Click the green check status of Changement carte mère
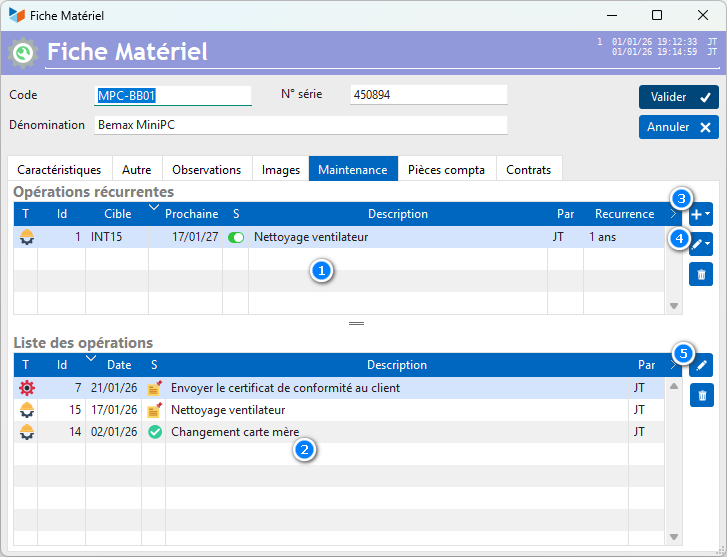 [x=154, y=432]
